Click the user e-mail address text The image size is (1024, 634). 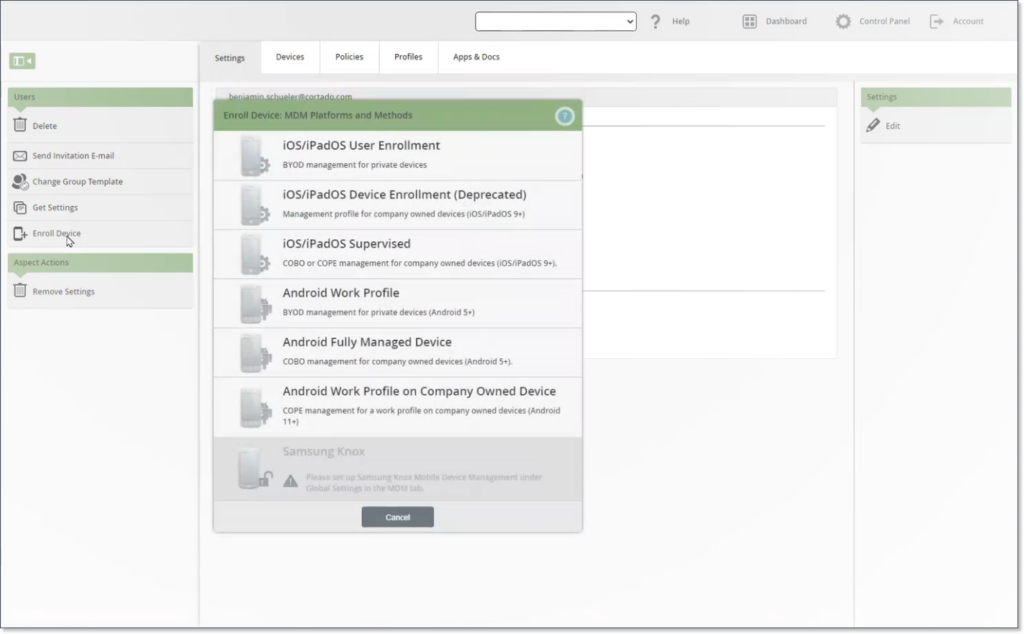pyautogui.click(x=290, y=96)
